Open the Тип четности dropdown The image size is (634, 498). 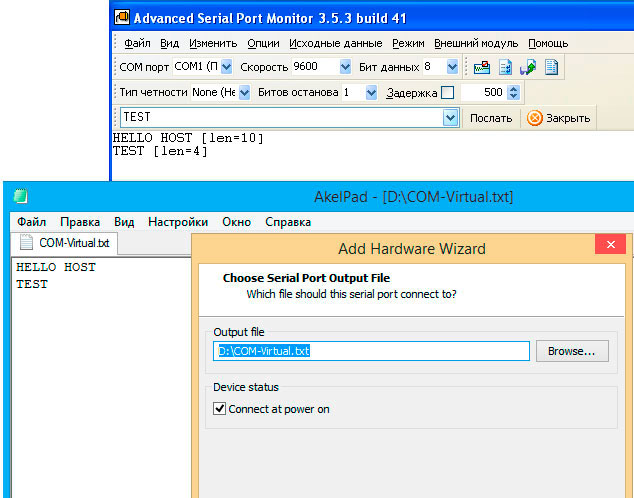tap(244, 93)
